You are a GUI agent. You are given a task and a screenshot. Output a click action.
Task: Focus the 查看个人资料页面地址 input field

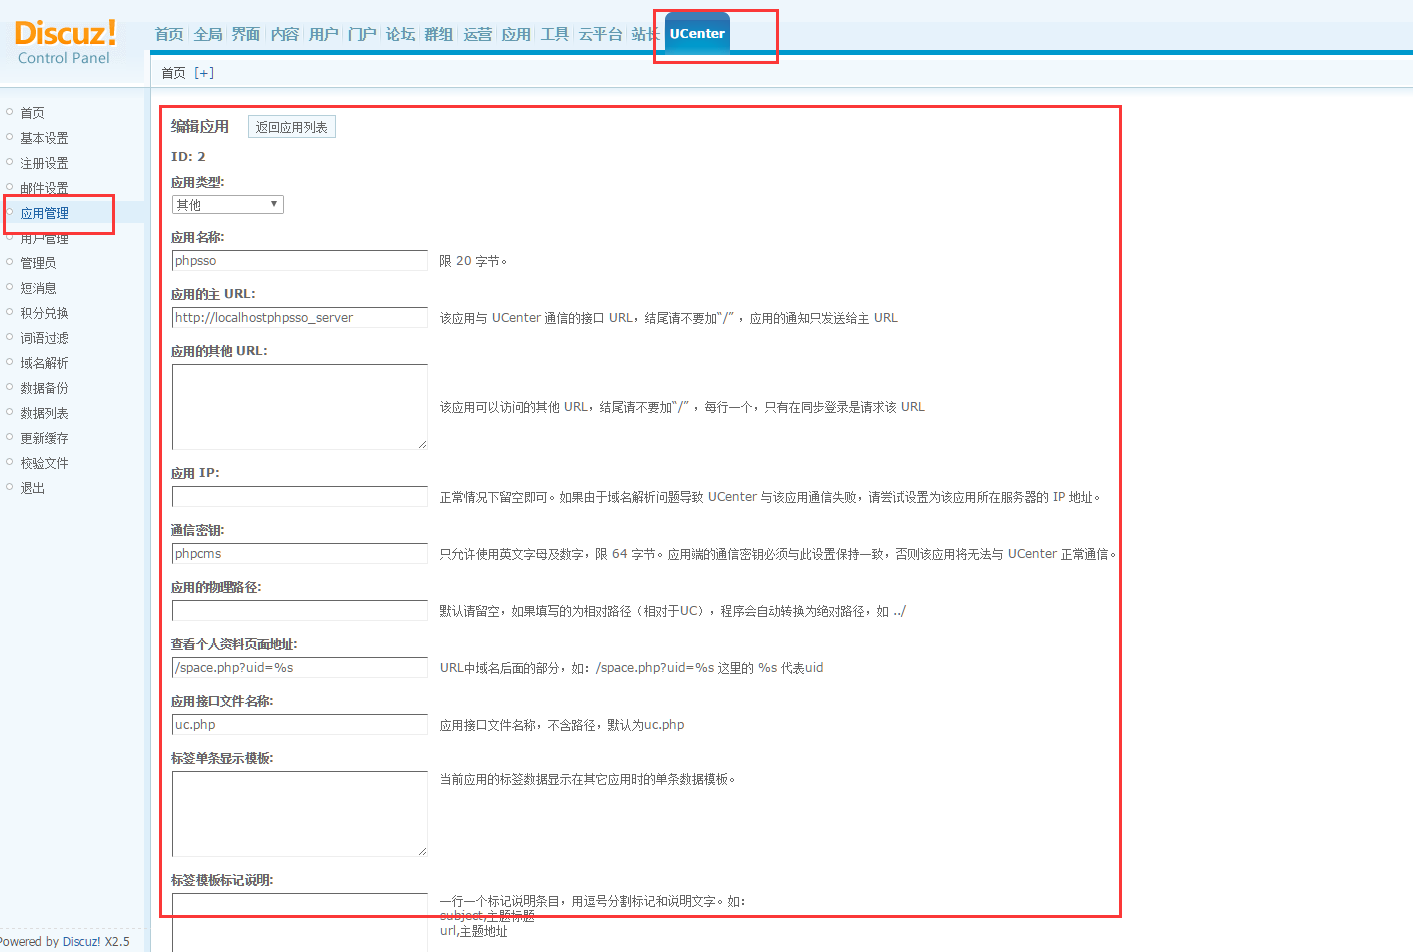300,667
